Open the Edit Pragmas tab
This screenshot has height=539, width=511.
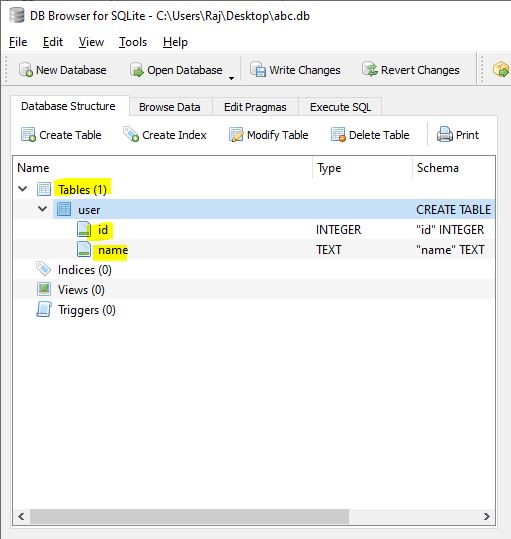pos(255,107)
